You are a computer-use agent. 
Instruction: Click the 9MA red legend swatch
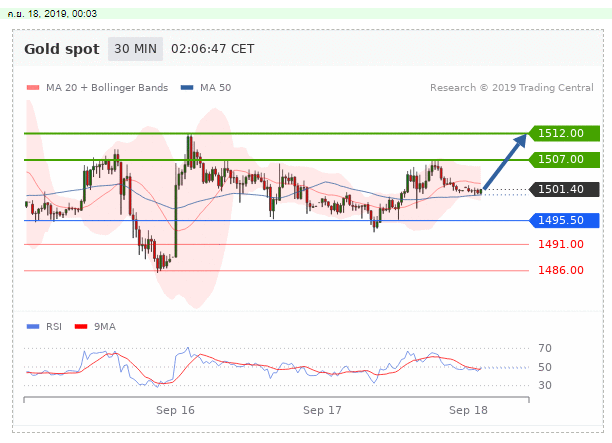pos(81,327)
